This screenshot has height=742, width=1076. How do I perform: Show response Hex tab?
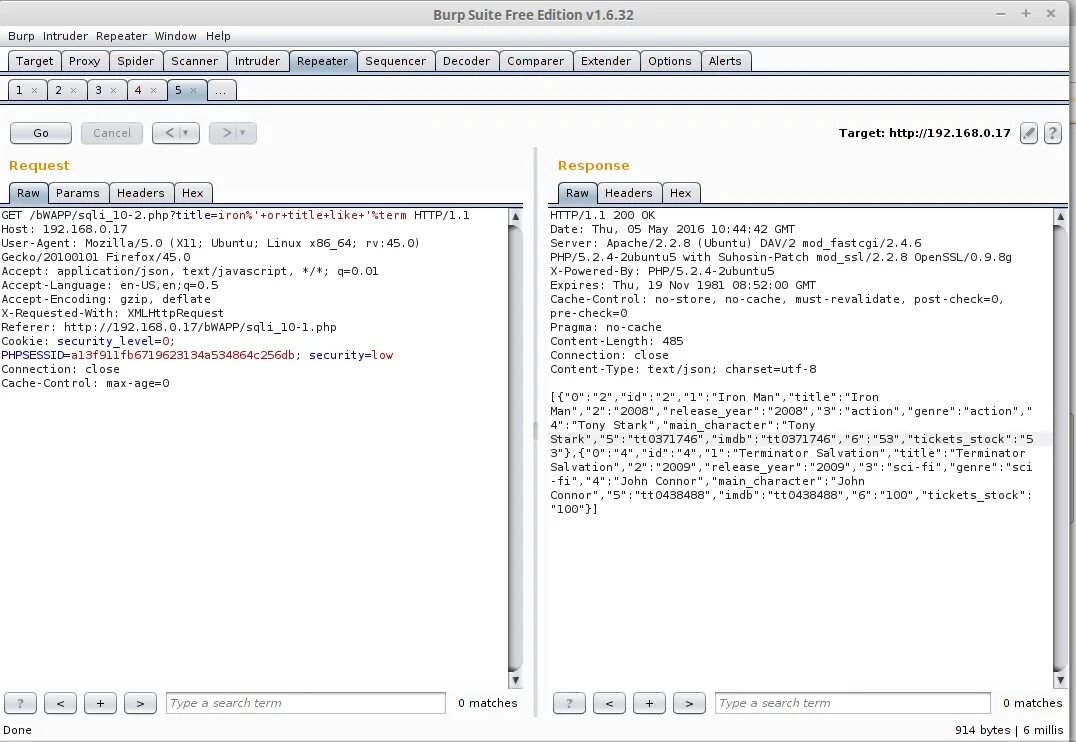coord(681,194)
